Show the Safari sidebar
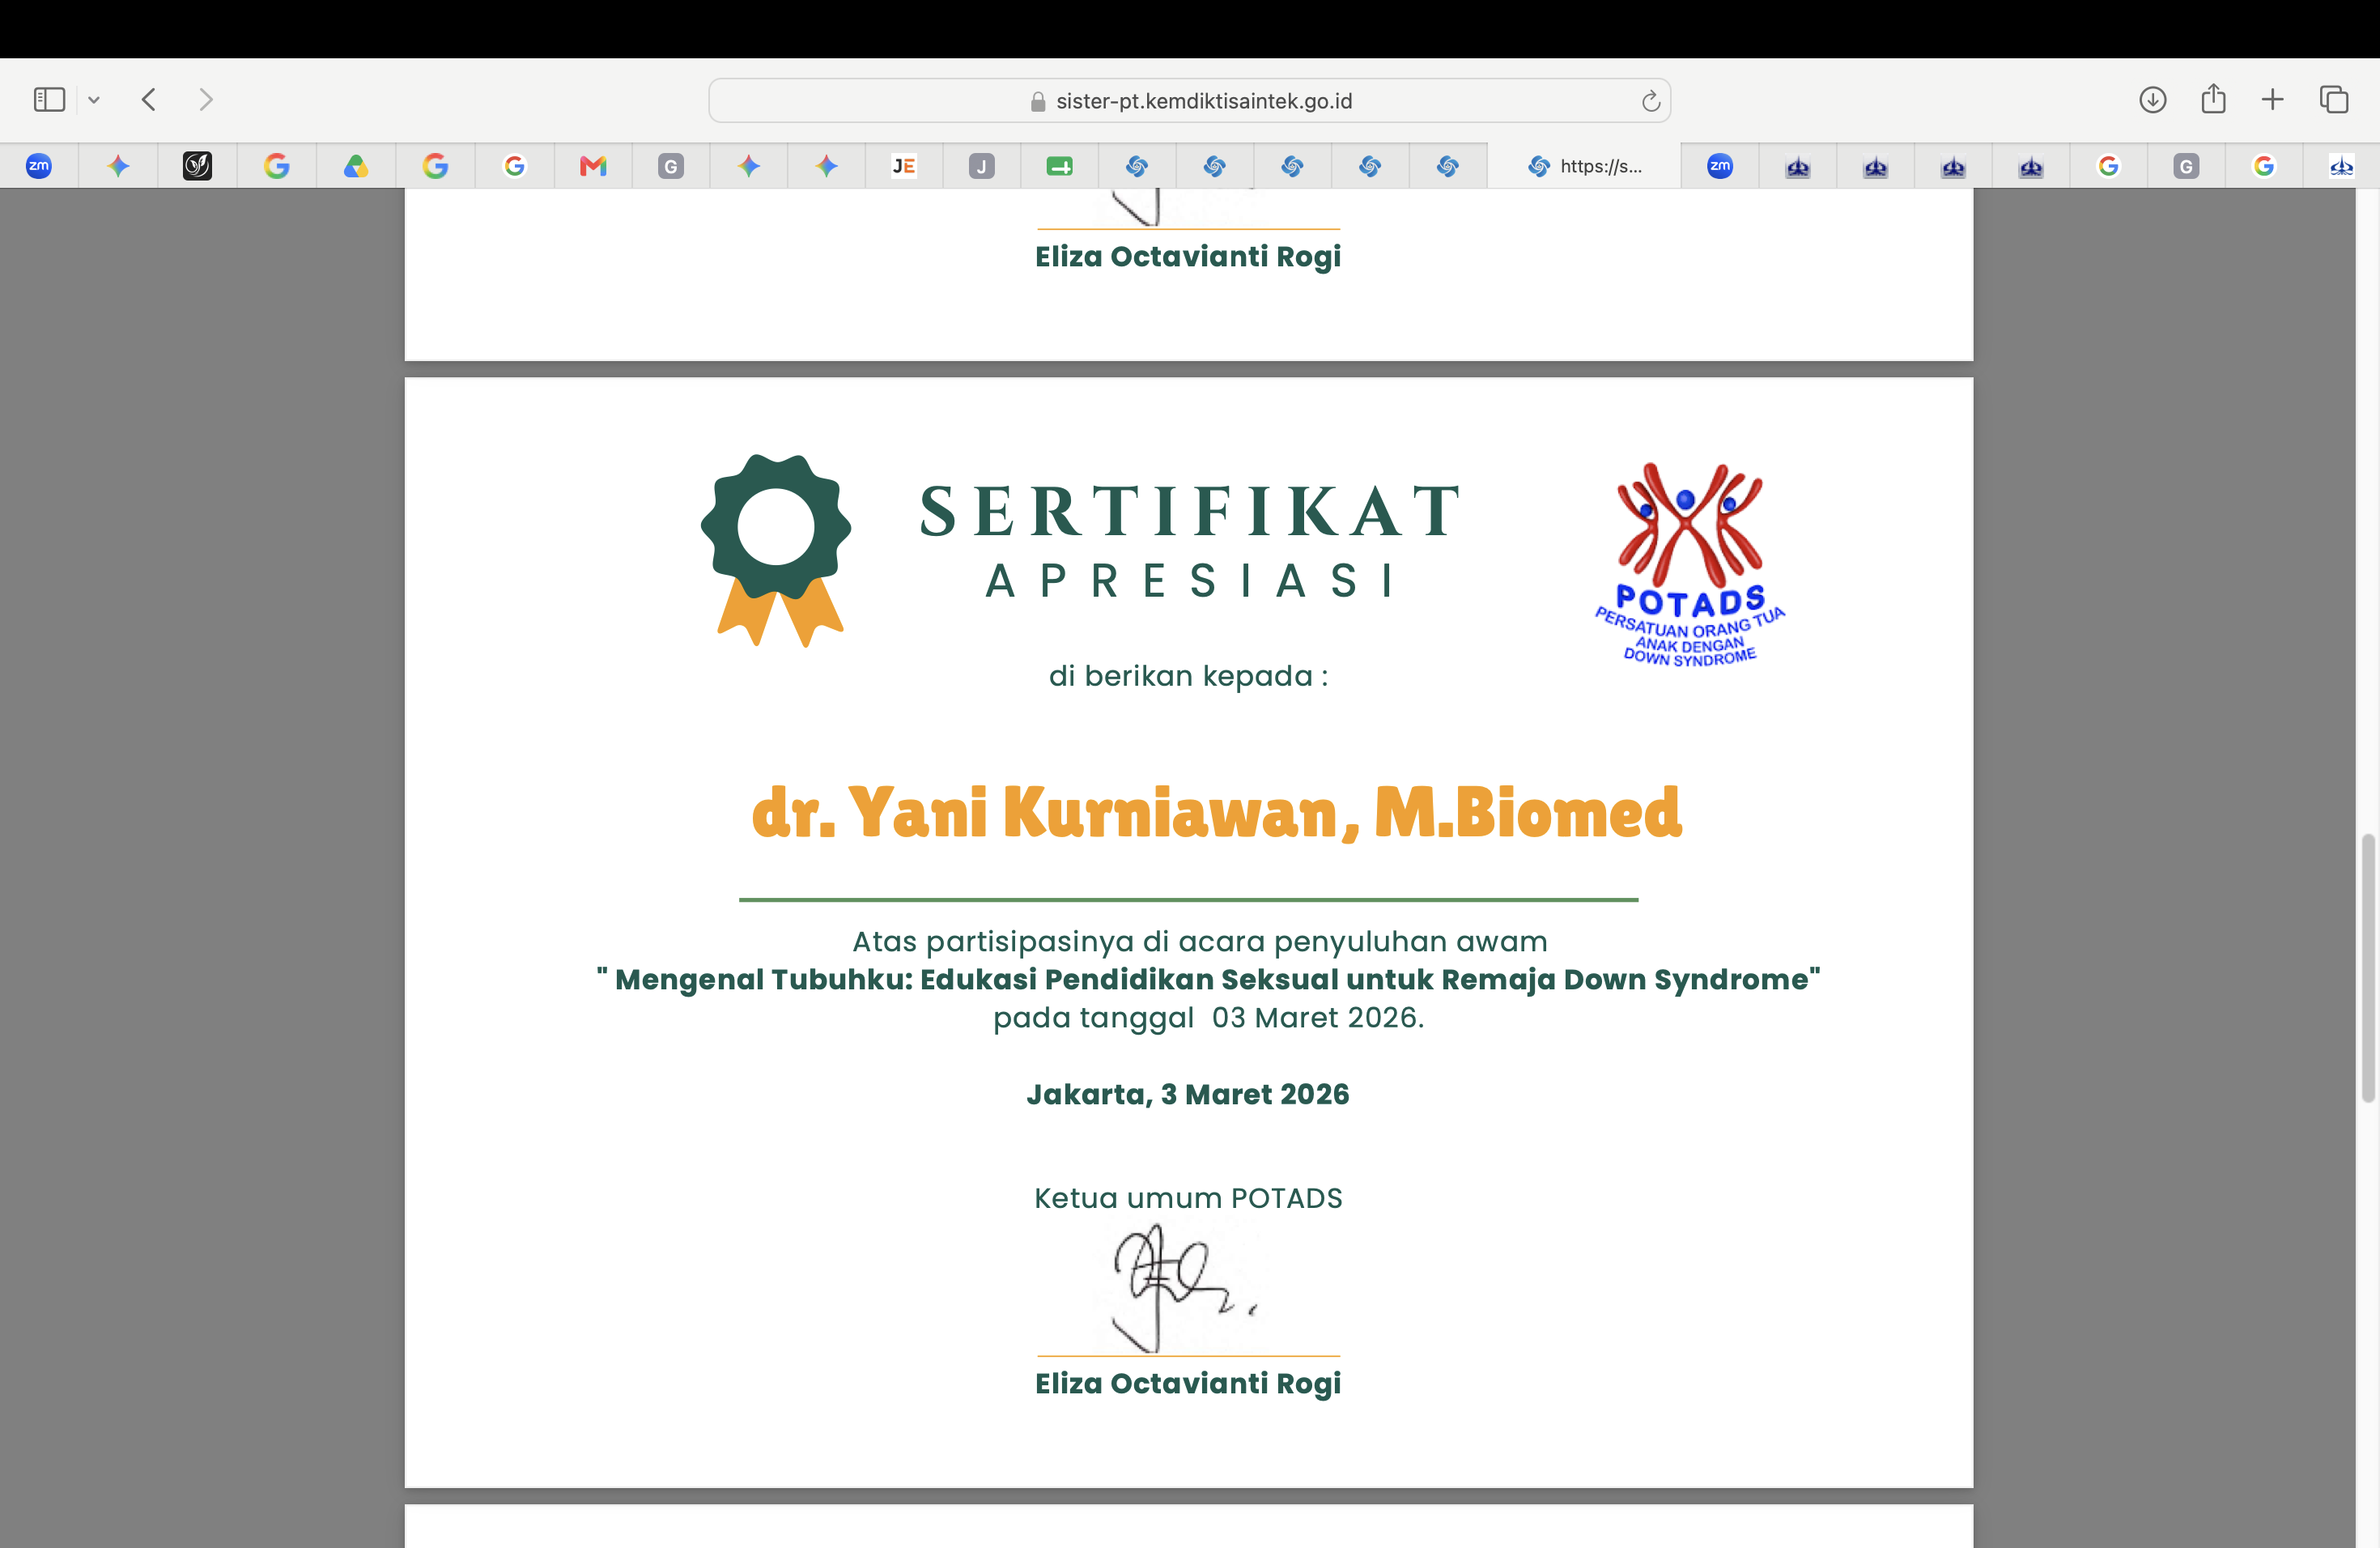The width and height of the screenshot is (2380, 1548). [x=49, y=100]
